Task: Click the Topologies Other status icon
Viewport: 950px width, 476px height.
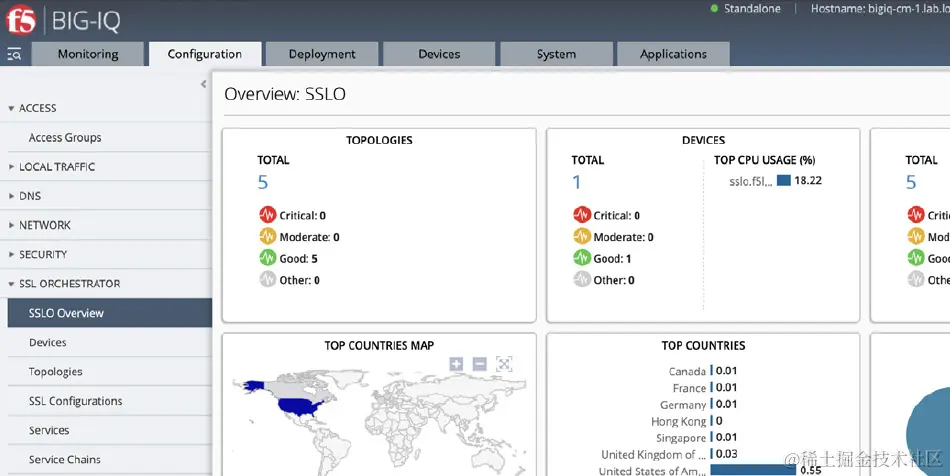Action: [x=268, y=280]
